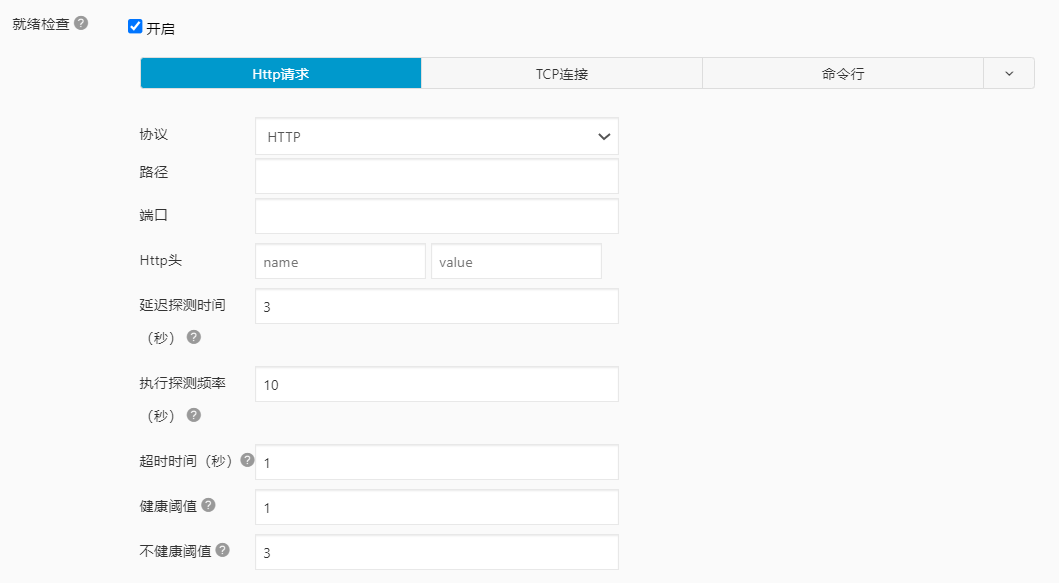Viewport: 1059px width, 583px height.
Task: Switch to the 命令行 tab
Action: point(843,74)
